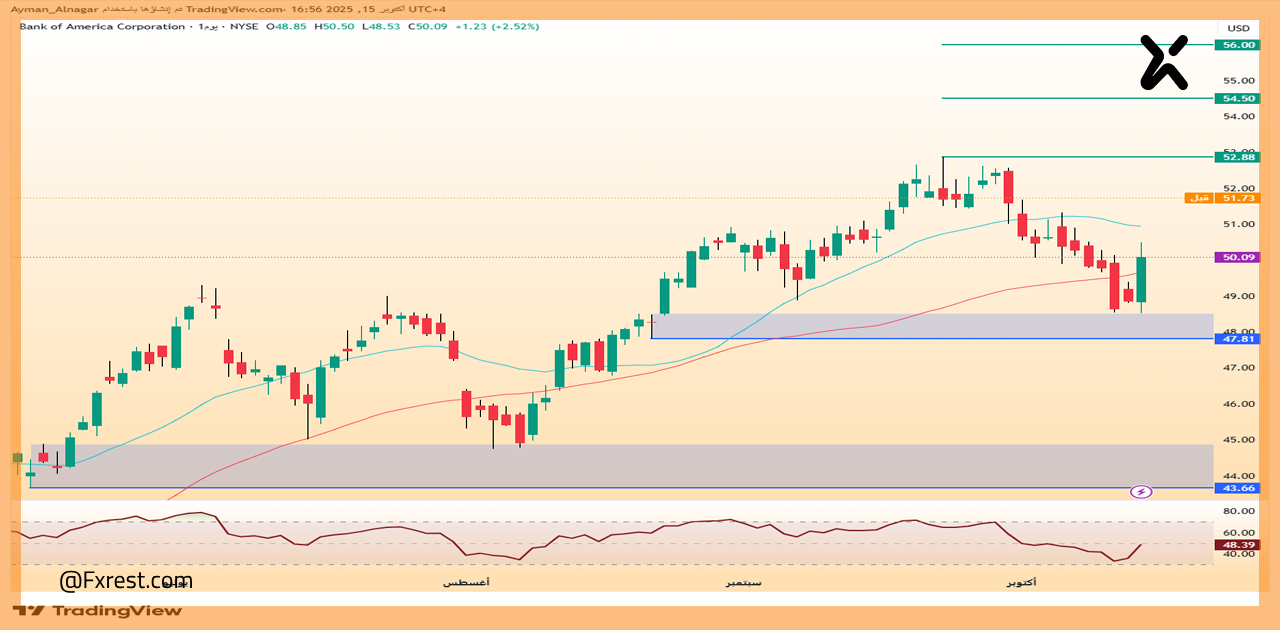Click the purple 50.09 current price label

click(1236, 257)
